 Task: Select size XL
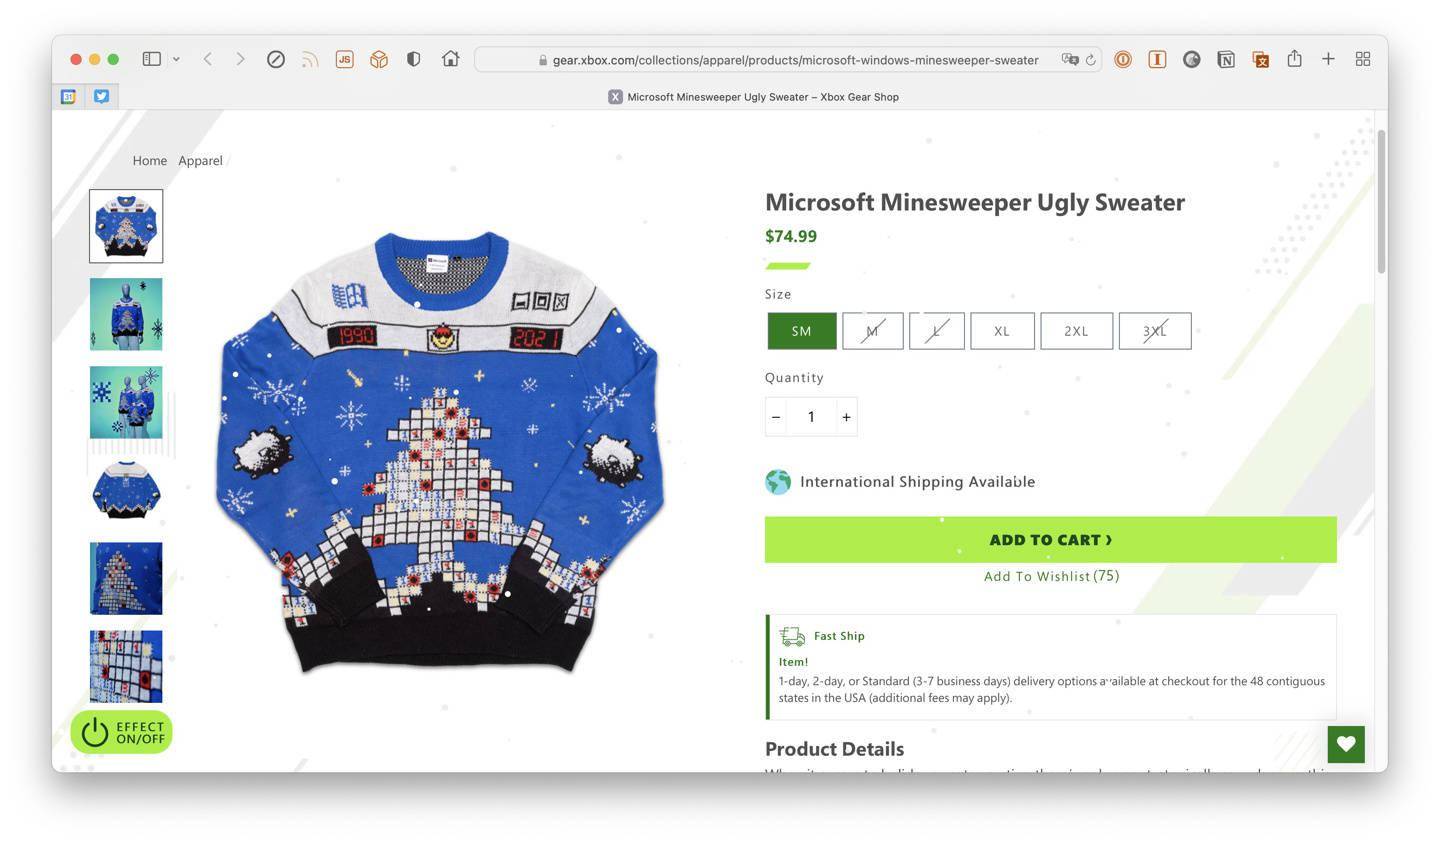[x=1001, y=331]
